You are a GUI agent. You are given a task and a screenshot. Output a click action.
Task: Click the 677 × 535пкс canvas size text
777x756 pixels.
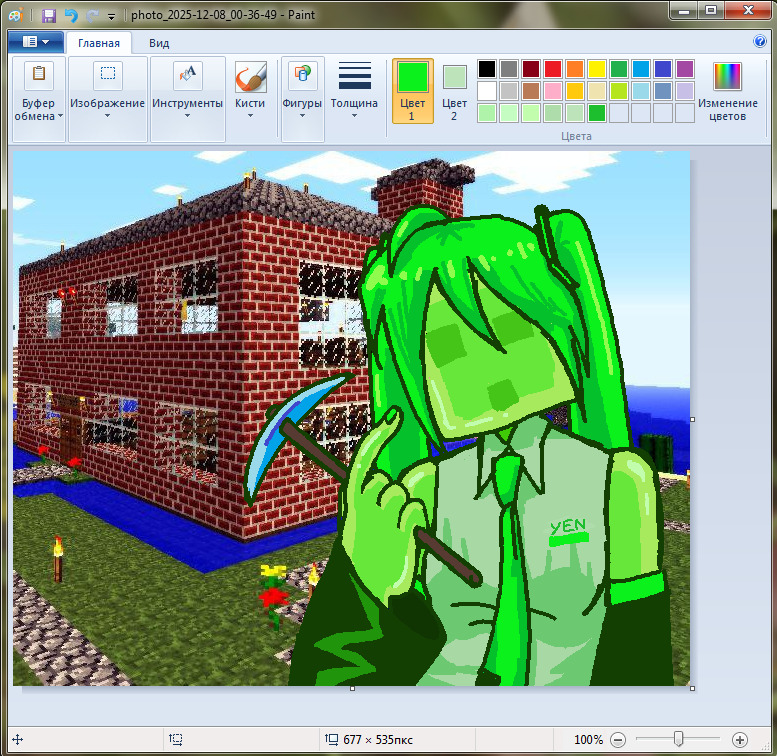(x=378, y=740)
